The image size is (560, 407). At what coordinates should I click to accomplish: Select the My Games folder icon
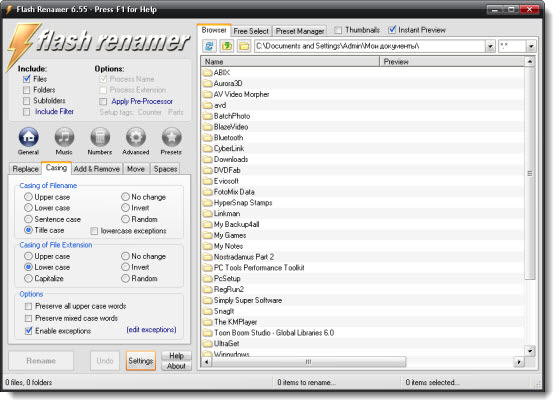point(208,235)
